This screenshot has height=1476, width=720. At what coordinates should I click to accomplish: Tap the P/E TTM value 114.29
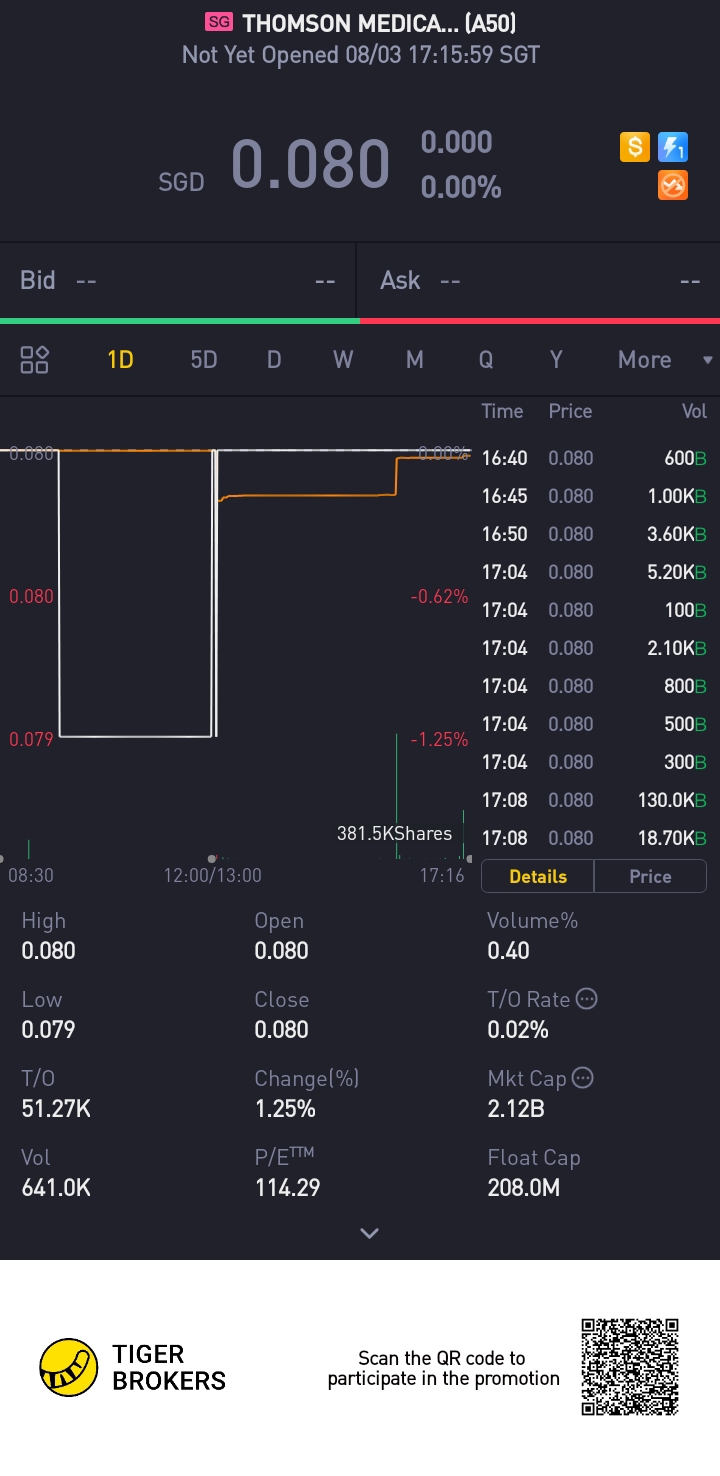point(287,1187)
